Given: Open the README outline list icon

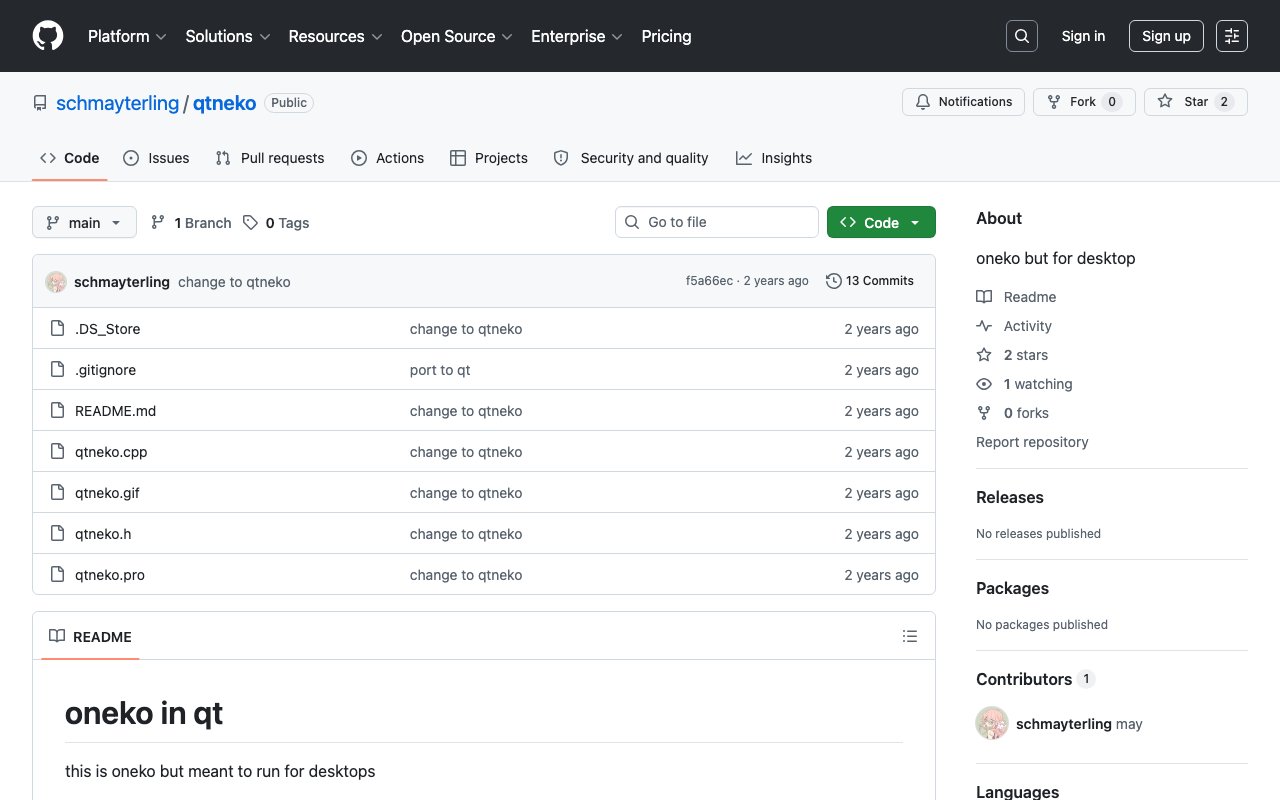Looking at the screenshot, I should click(910, 636).
